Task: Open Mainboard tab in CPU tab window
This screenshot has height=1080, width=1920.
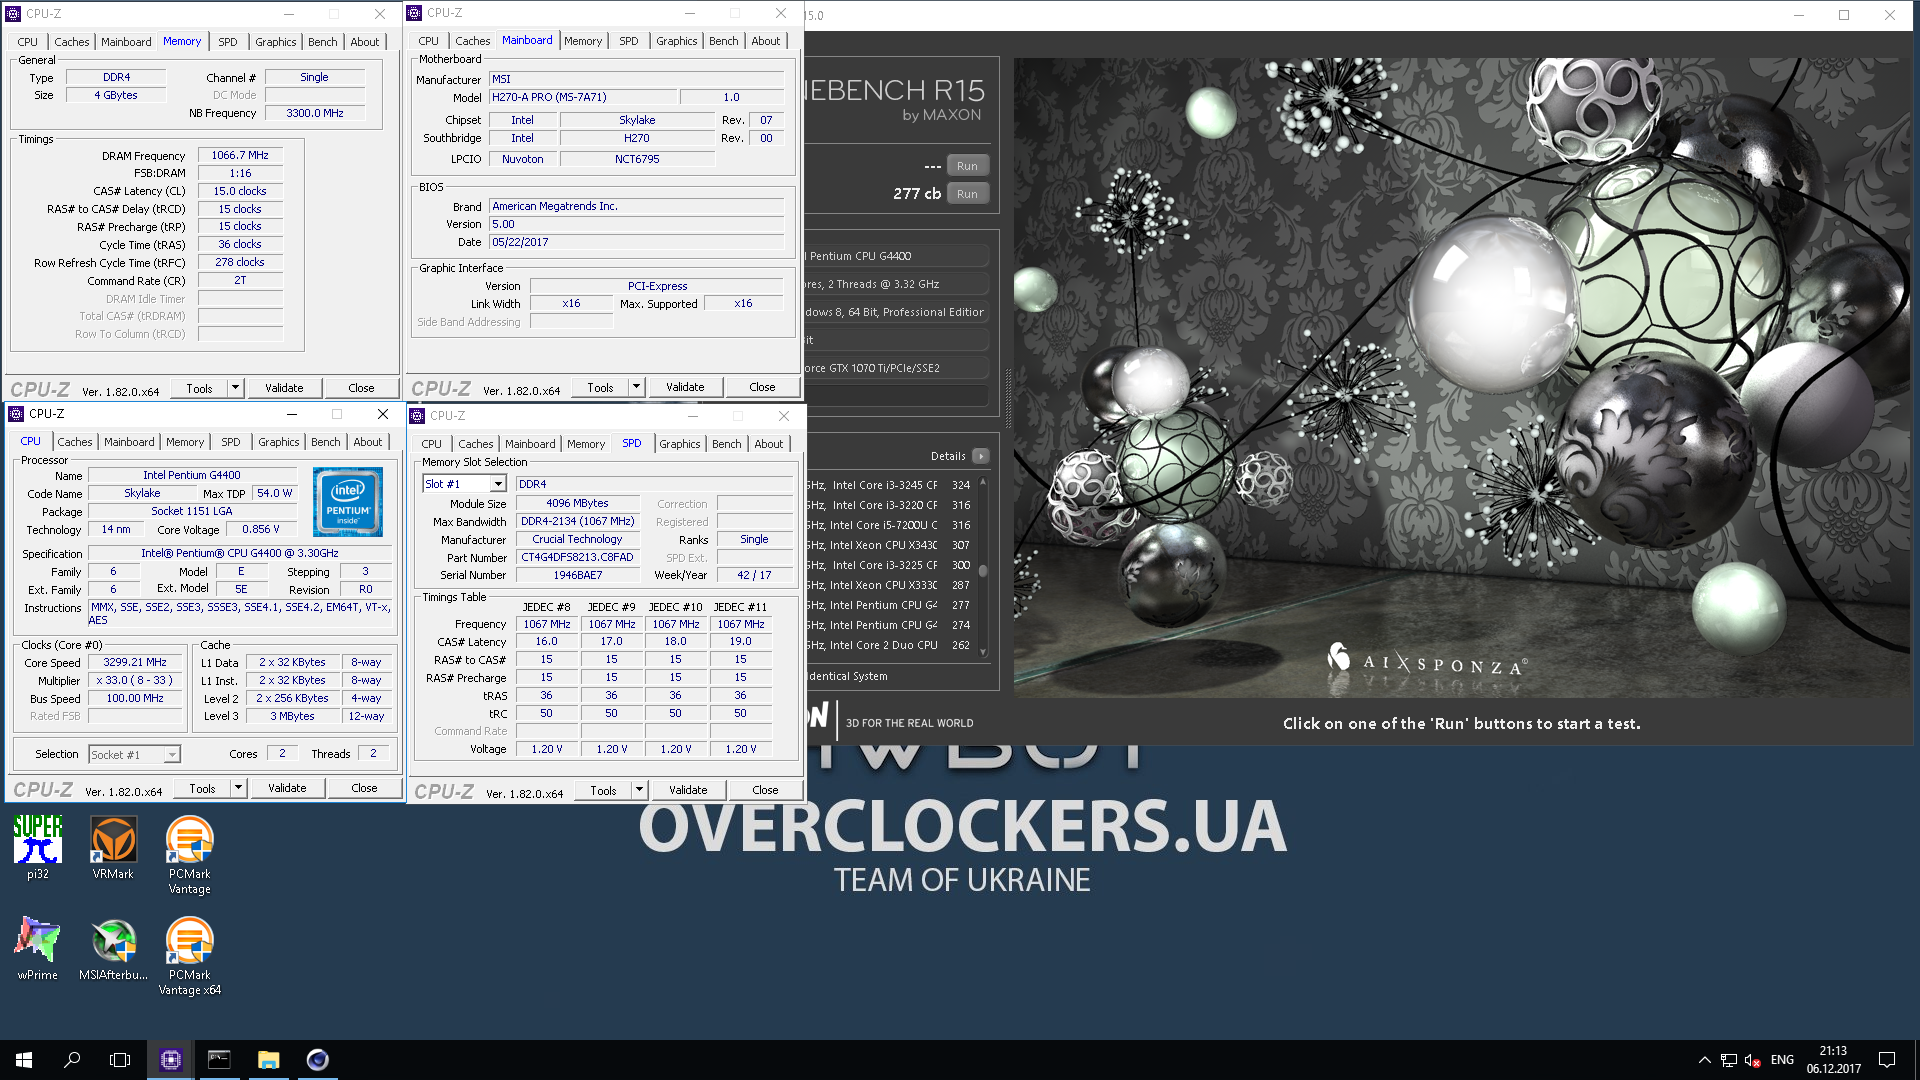Action: (129, 442)
